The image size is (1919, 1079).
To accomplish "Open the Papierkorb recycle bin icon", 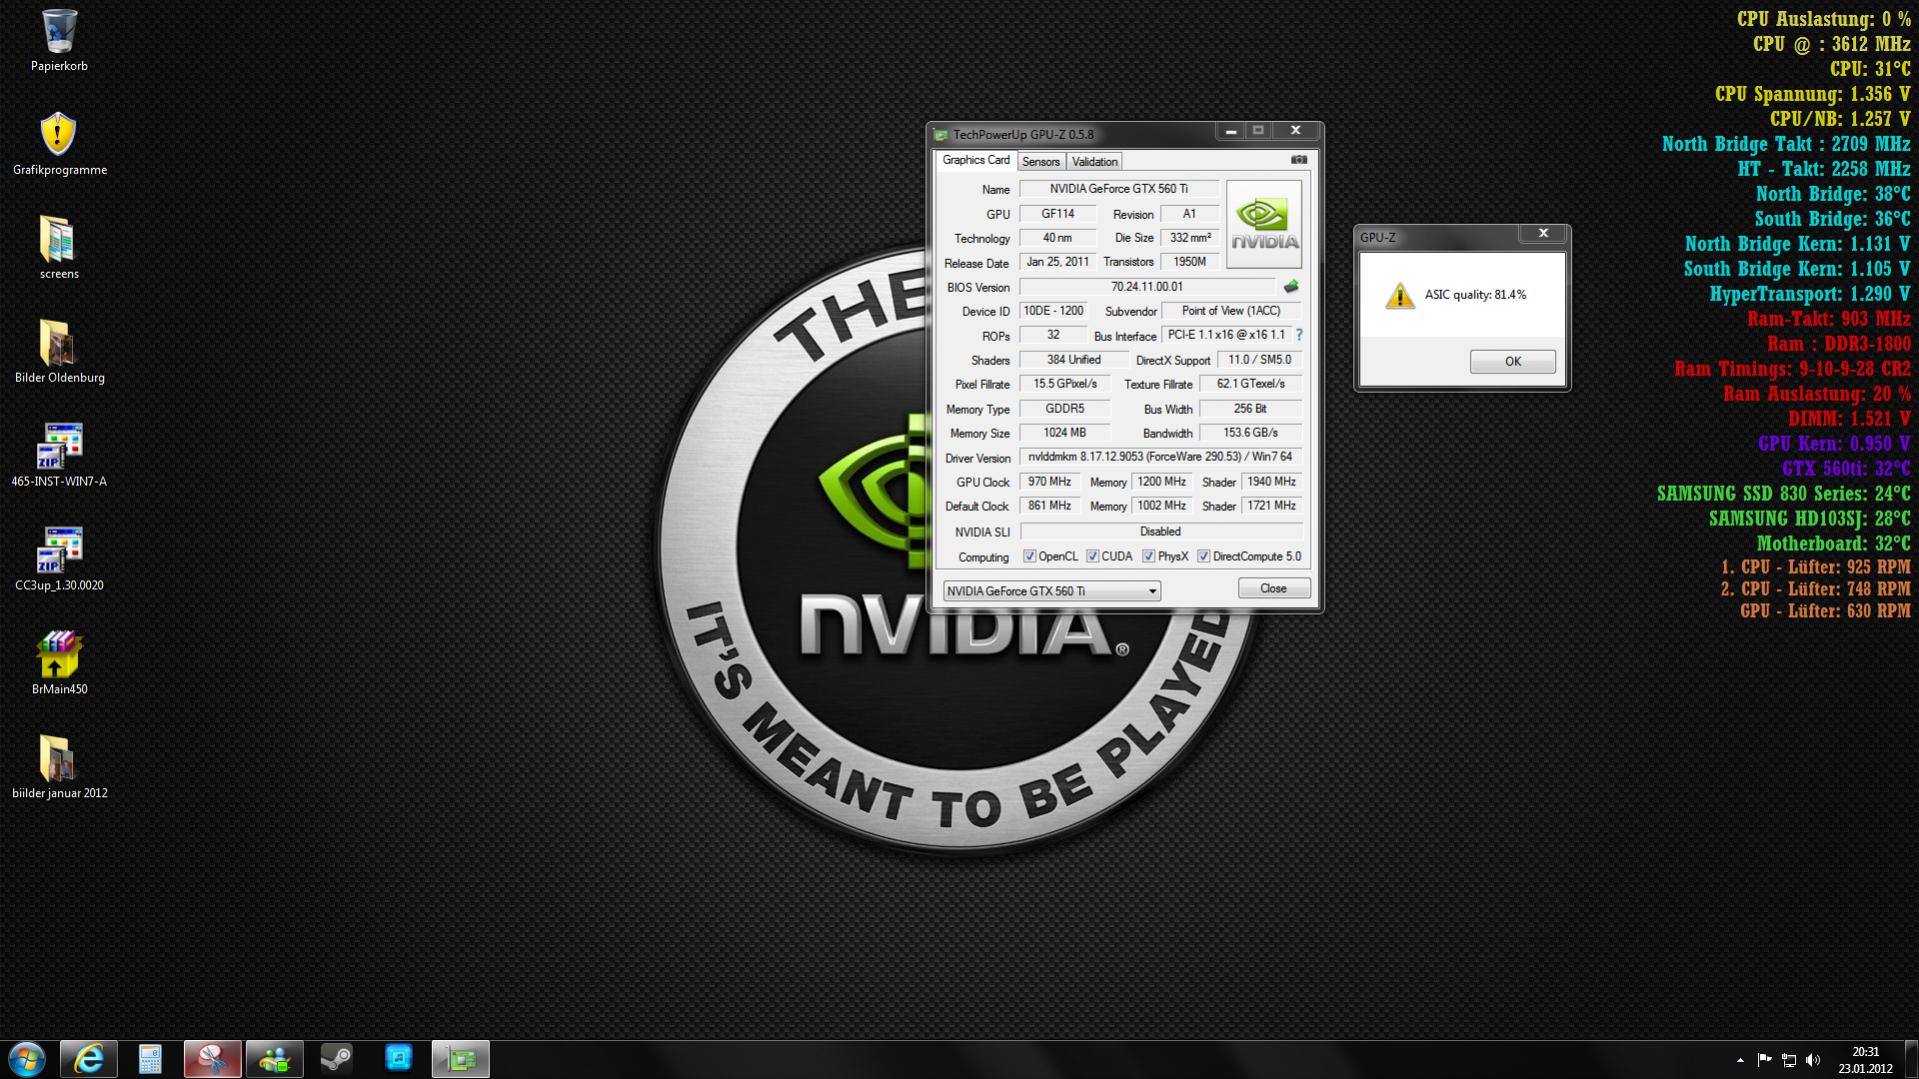I will (x=59, y=32).
